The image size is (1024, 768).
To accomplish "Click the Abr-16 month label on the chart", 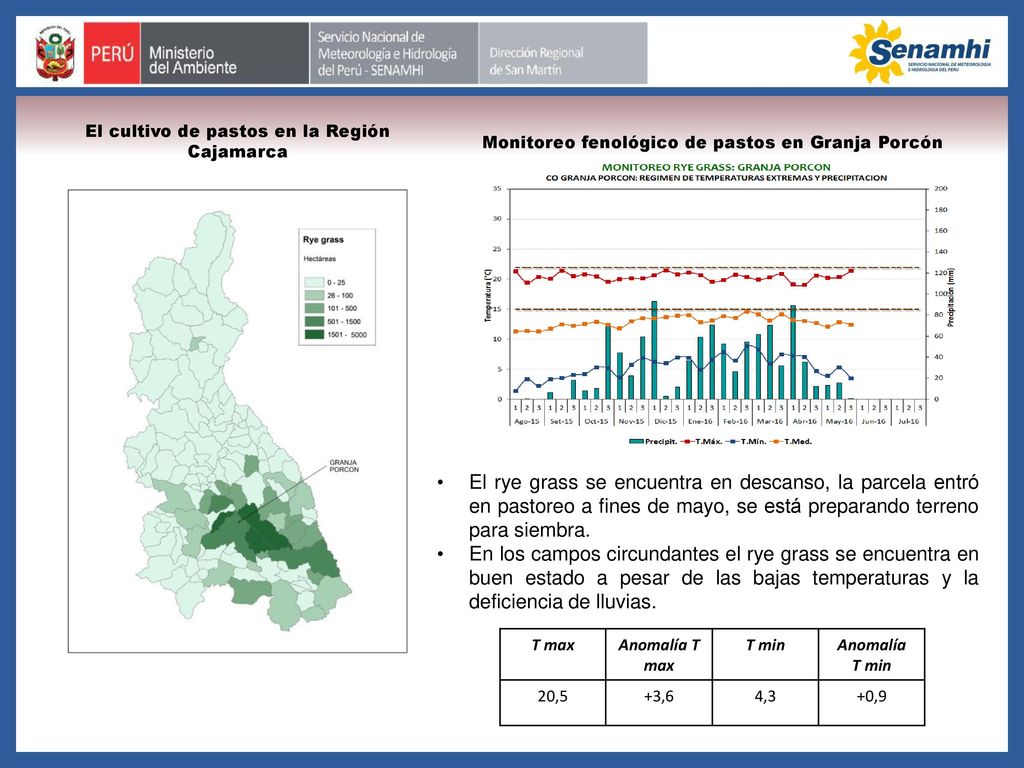I will 804,421.
